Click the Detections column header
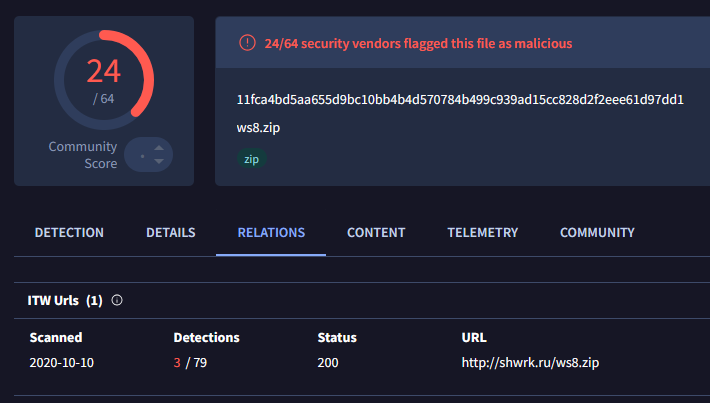710x403 pixels. coord(206,337)
